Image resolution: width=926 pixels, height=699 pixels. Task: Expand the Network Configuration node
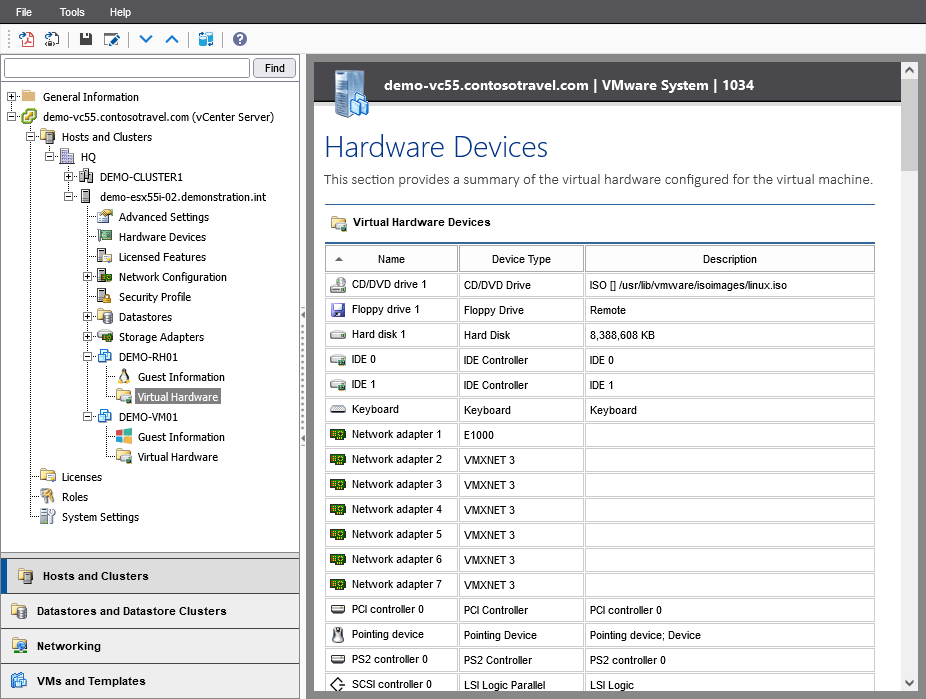pyautogui.click(x=87, y=276)
